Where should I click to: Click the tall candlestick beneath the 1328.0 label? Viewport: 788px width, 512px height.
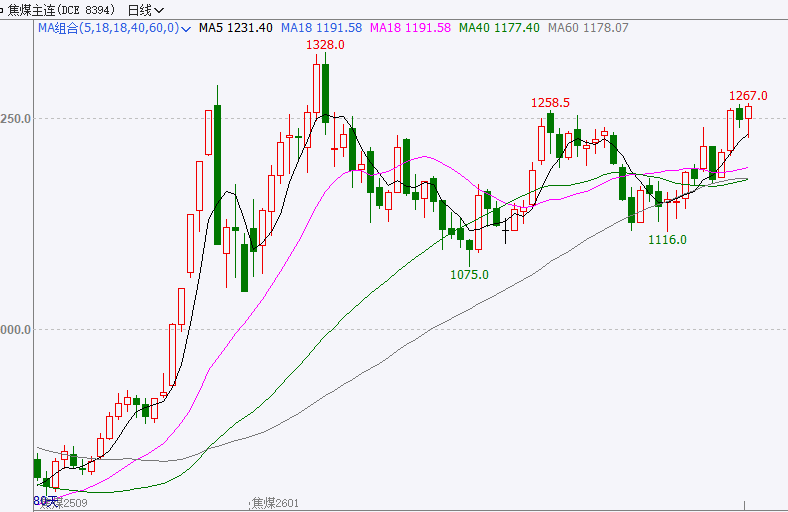tap(325, 92)
